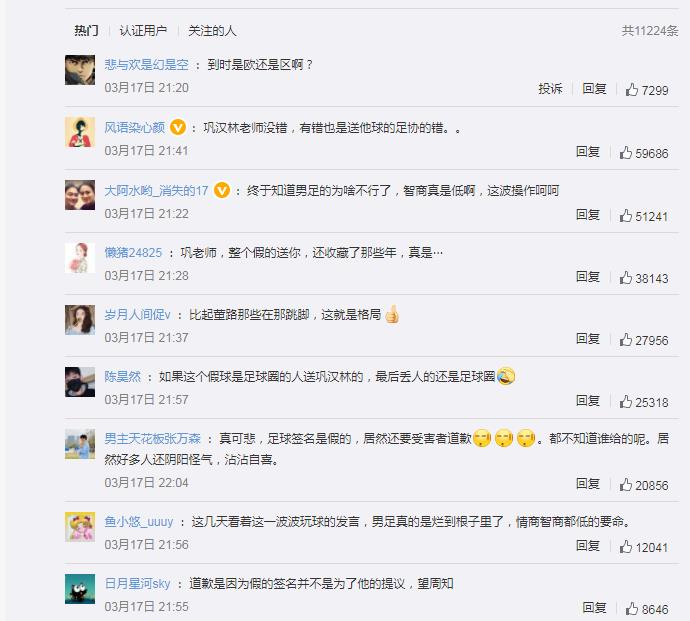
Task: Open 日月星河sky's username link
Action: tap(138, 583)
